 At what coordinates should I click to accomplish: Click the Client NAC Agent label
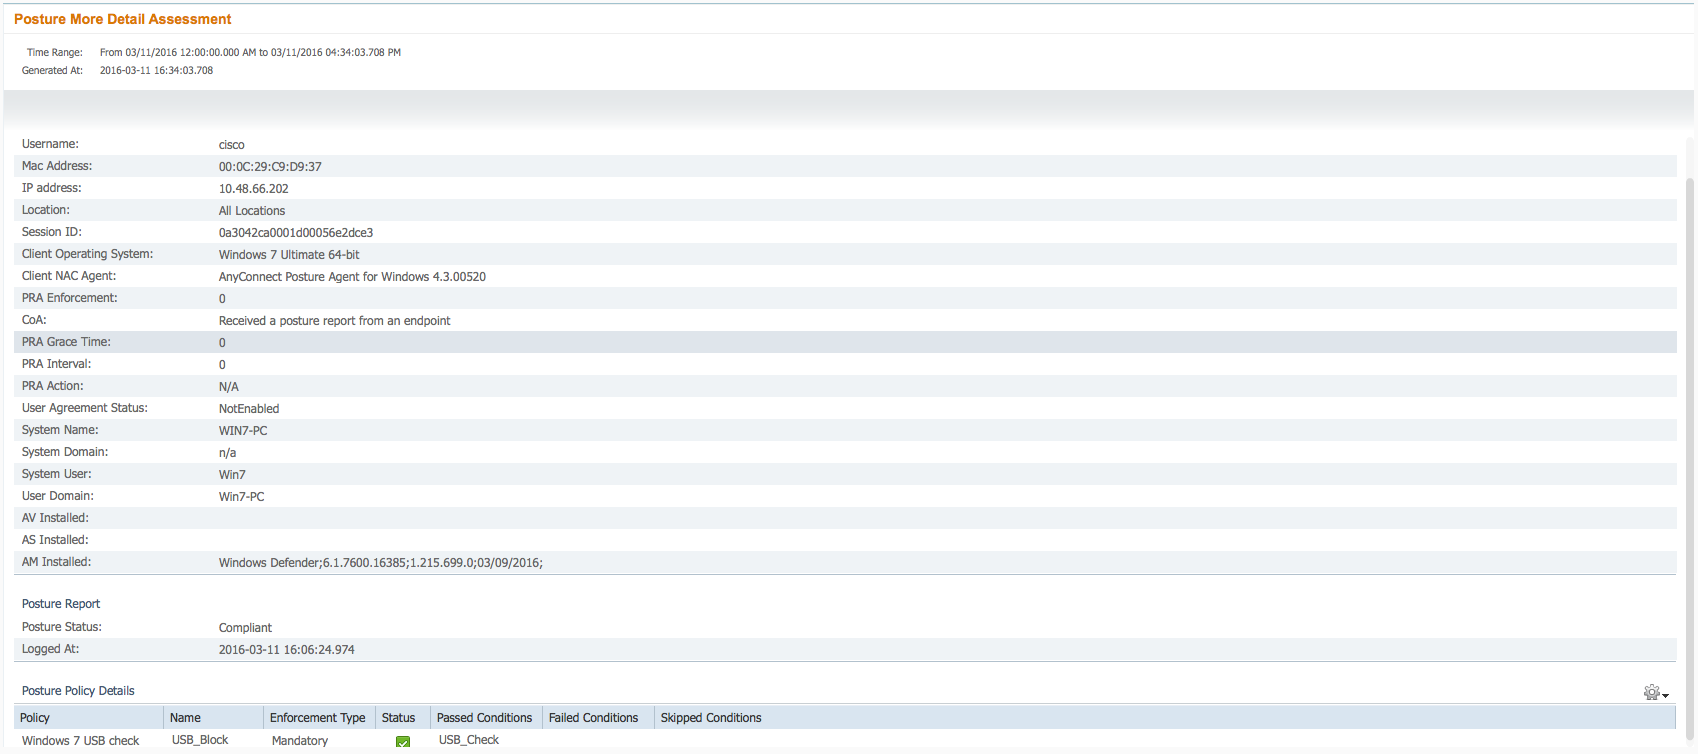point(69,276)
